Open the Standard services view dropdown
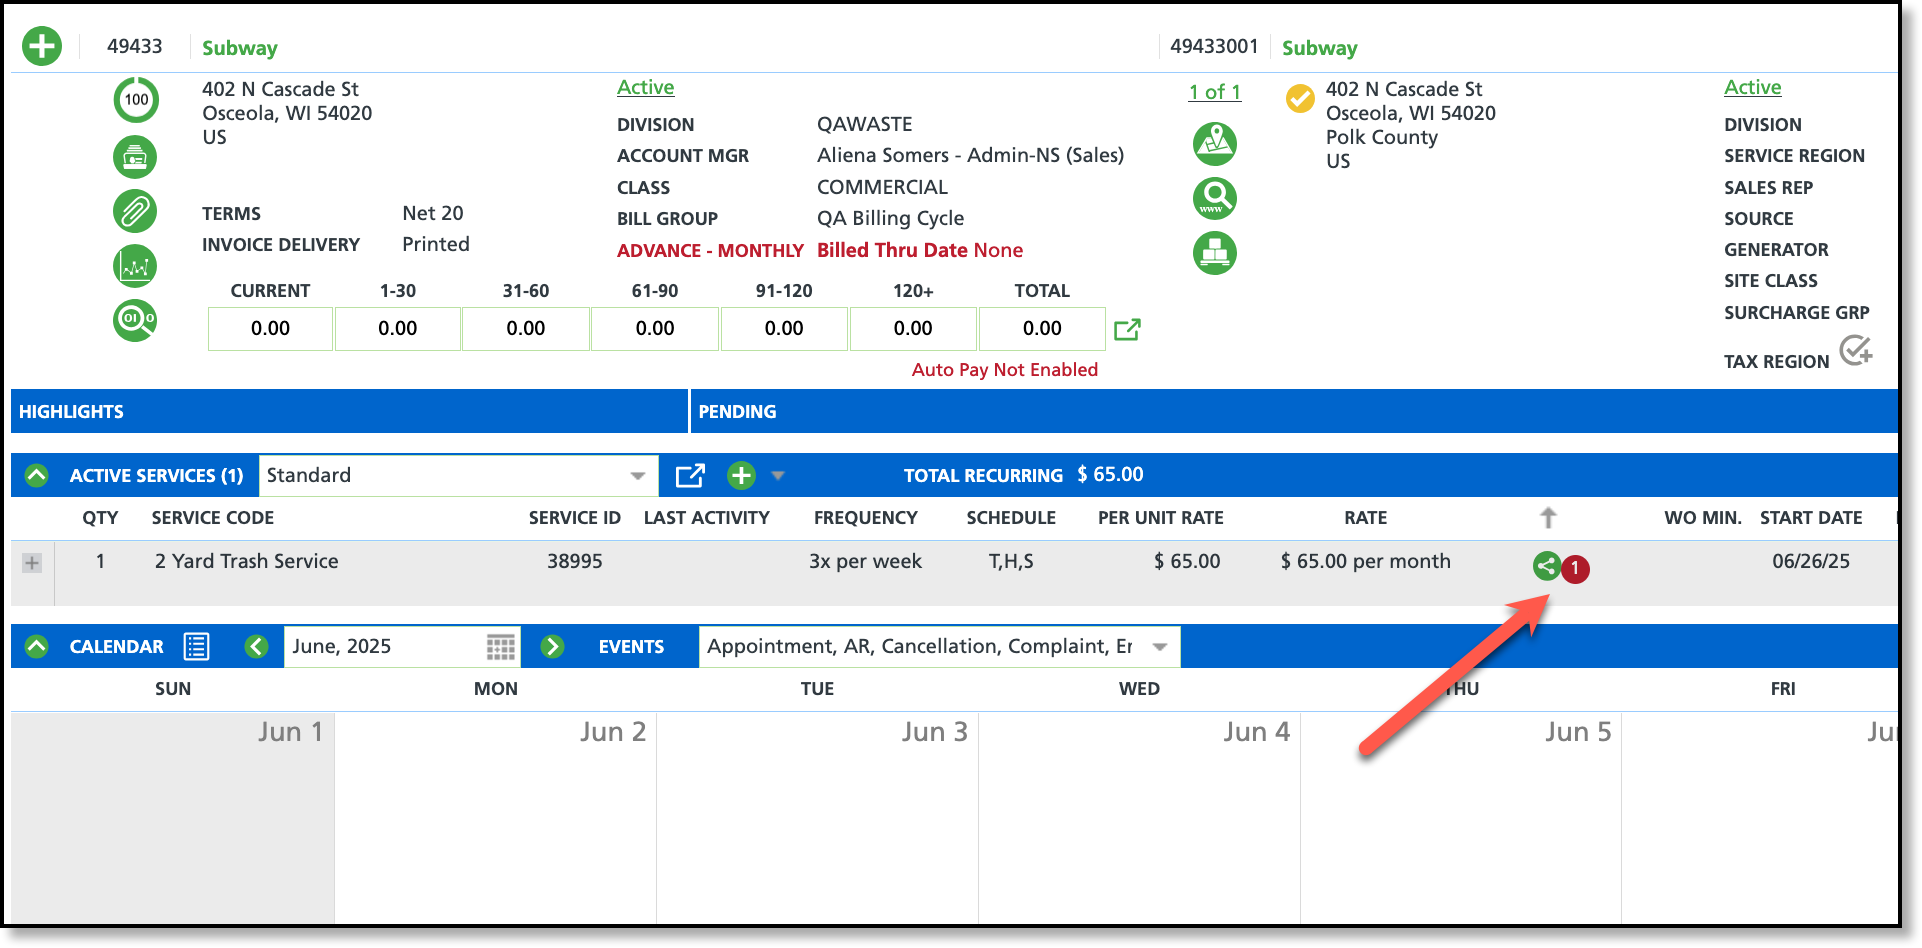Image resolution: width=1922 pixels, height=948 pixels. (x=458, y=476)
